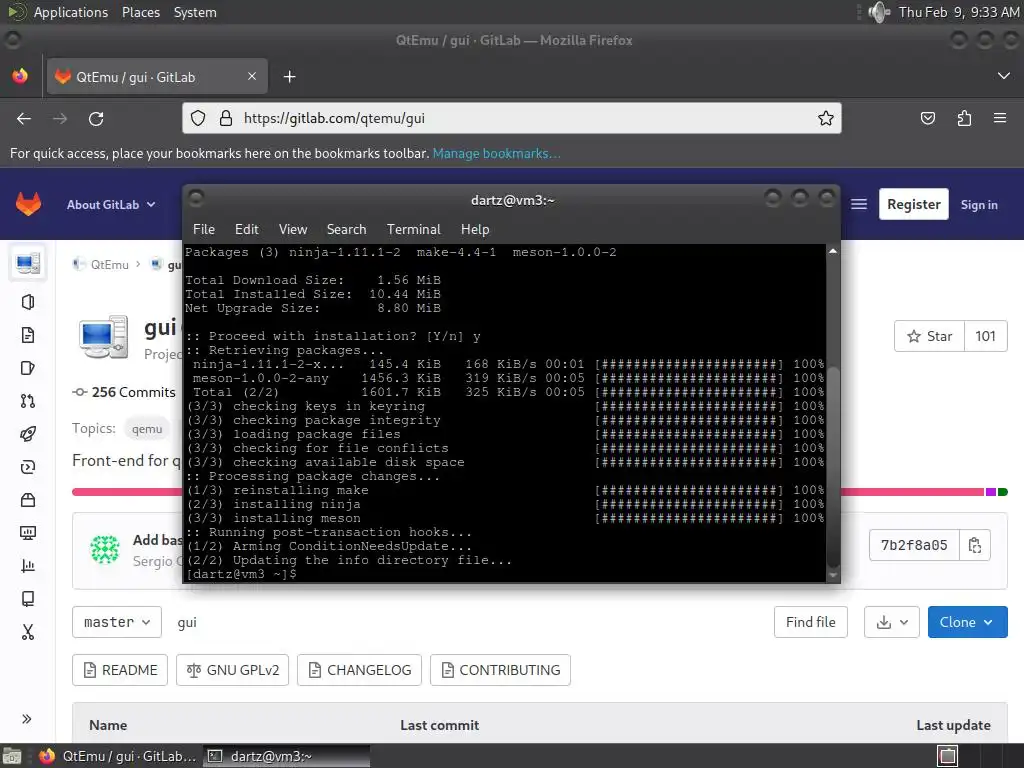Viewport: 1024px width, 768px height.
Task: List all Firefox tabs dropdown arrow
Action: 1004,76
